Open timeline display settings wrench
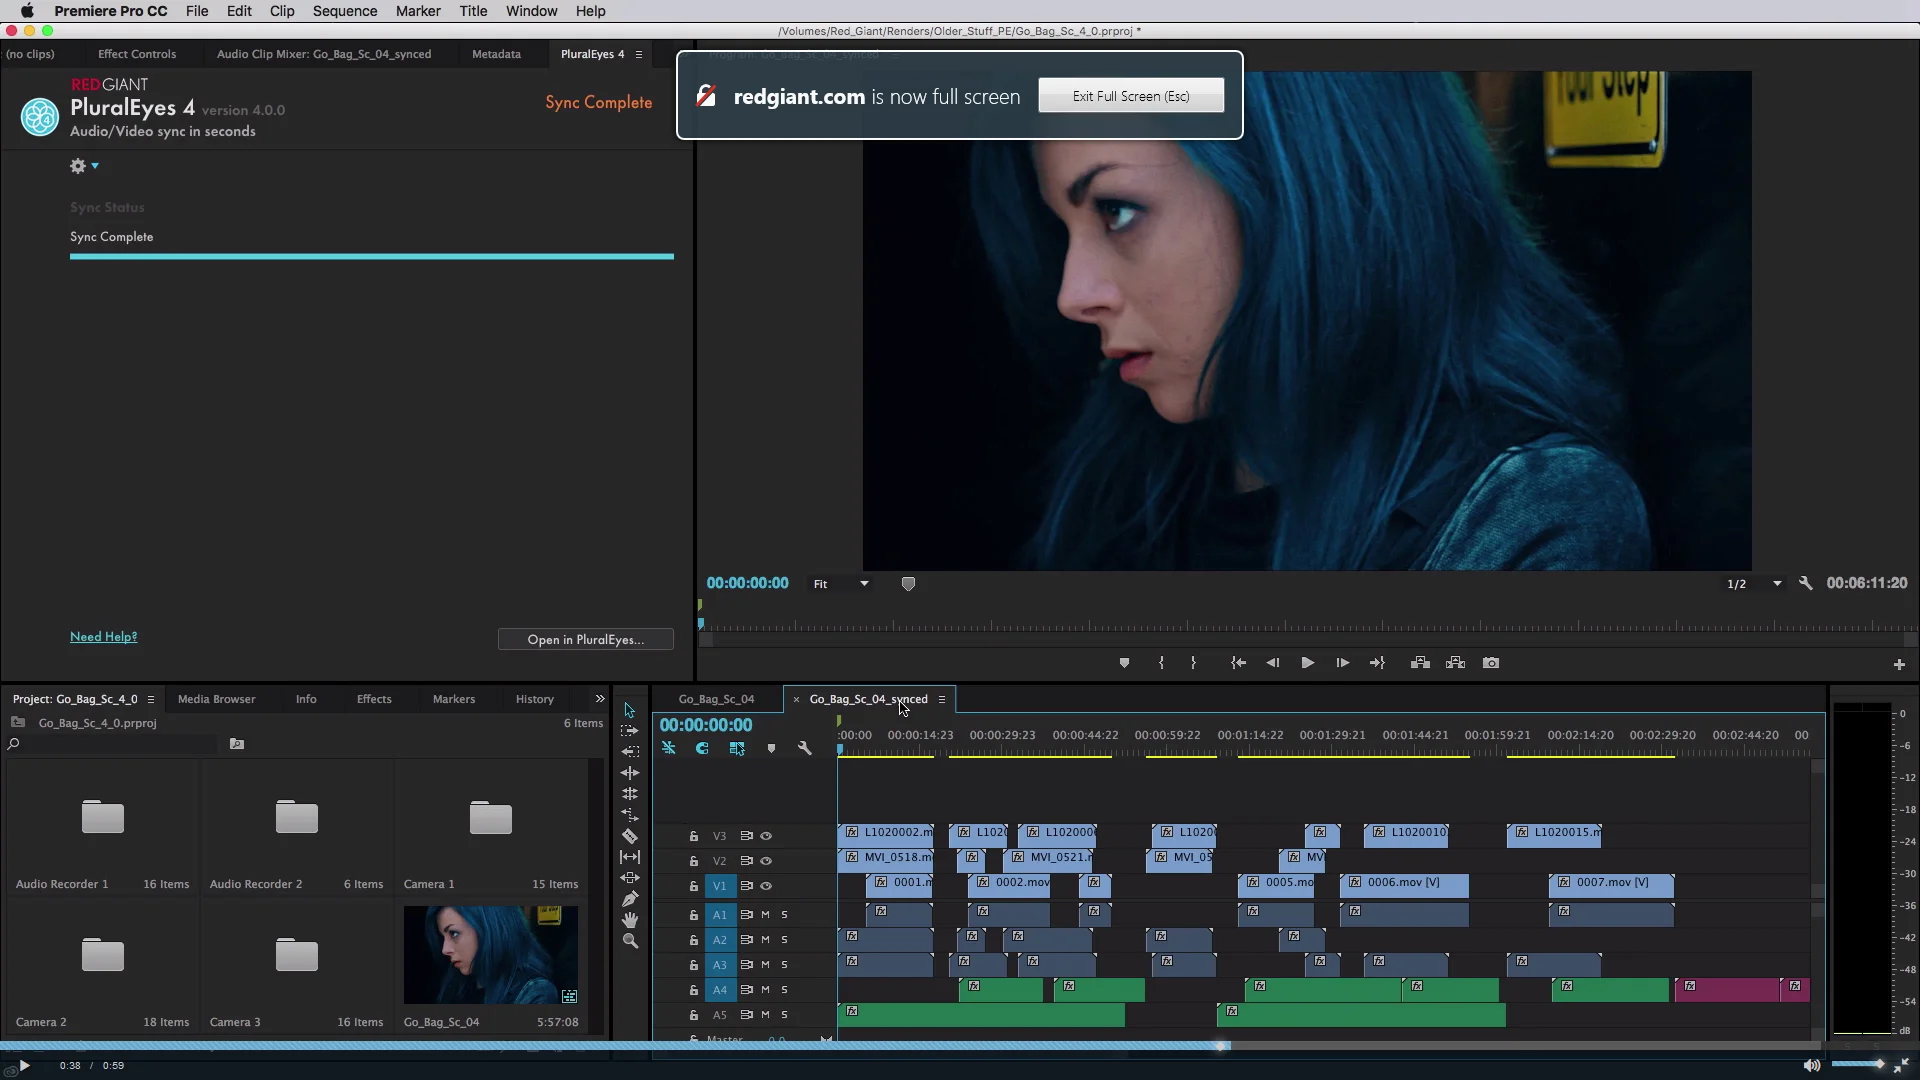 point(804,748)
